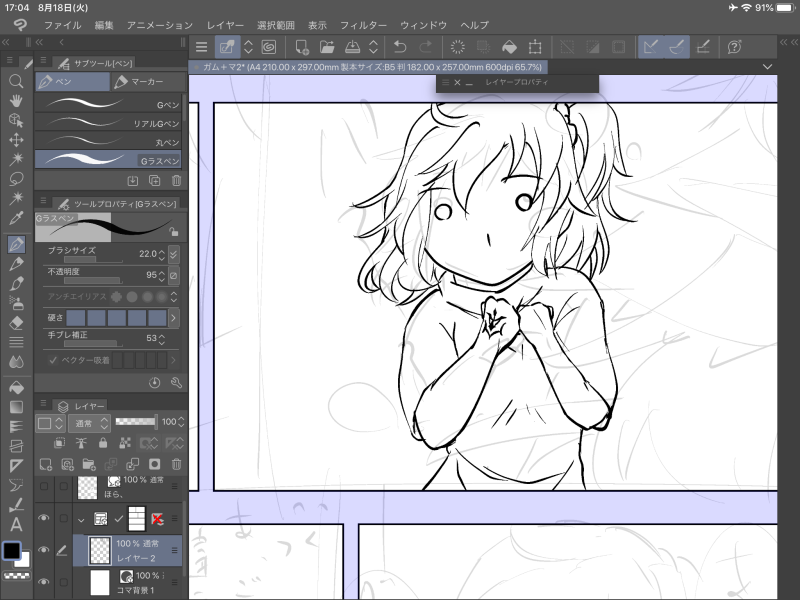Toggle snap to ruler toolbar button
The width and height of the screenshot is (800, 600).
point(651,47)
